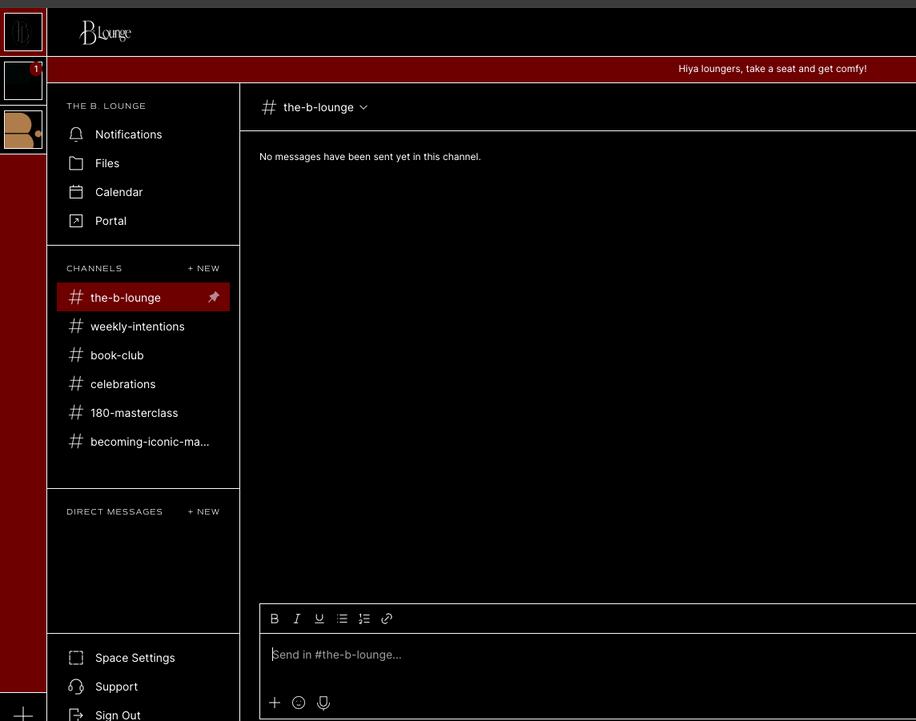Toggle italic formatting in message editor
The height and width of the screenshot is (721, 916).
297,619
